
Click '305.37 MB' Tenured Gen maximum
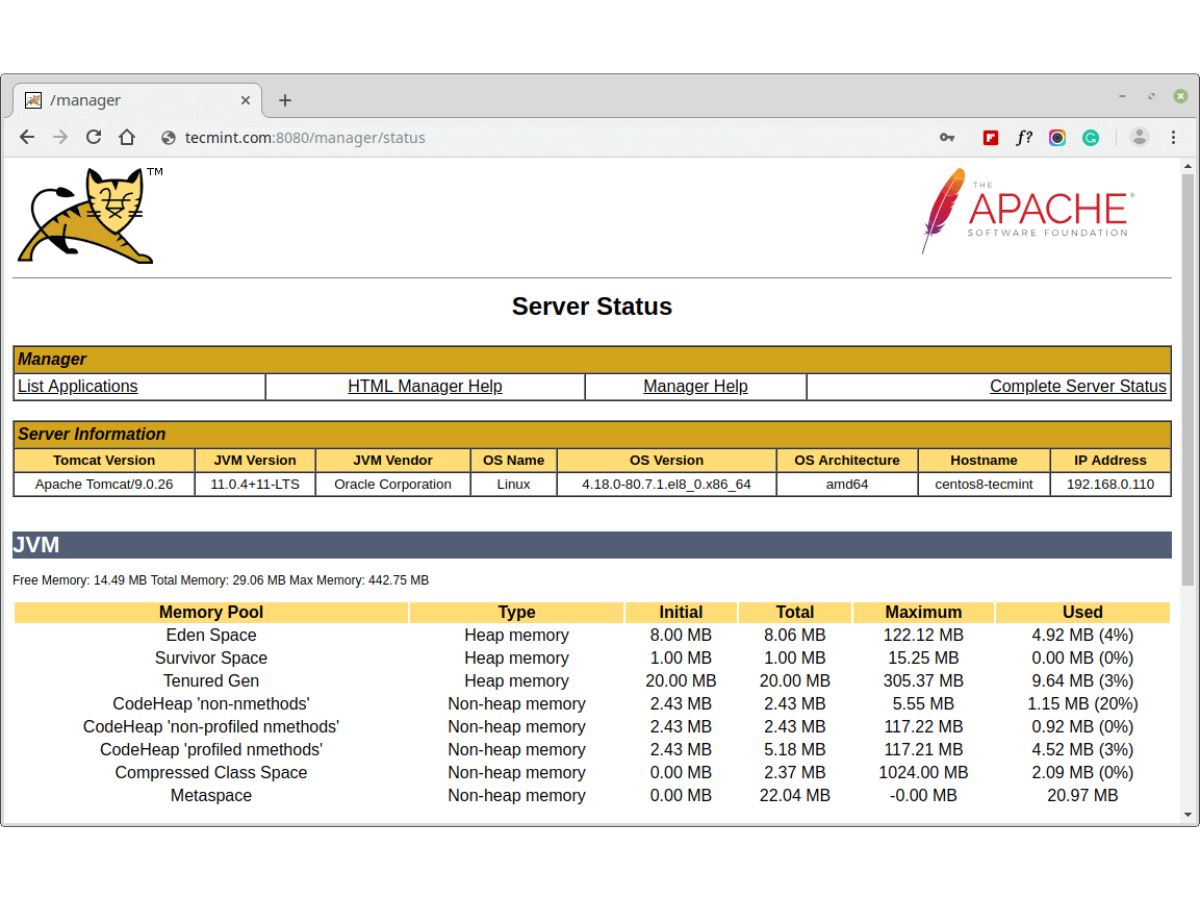point(923,681)
